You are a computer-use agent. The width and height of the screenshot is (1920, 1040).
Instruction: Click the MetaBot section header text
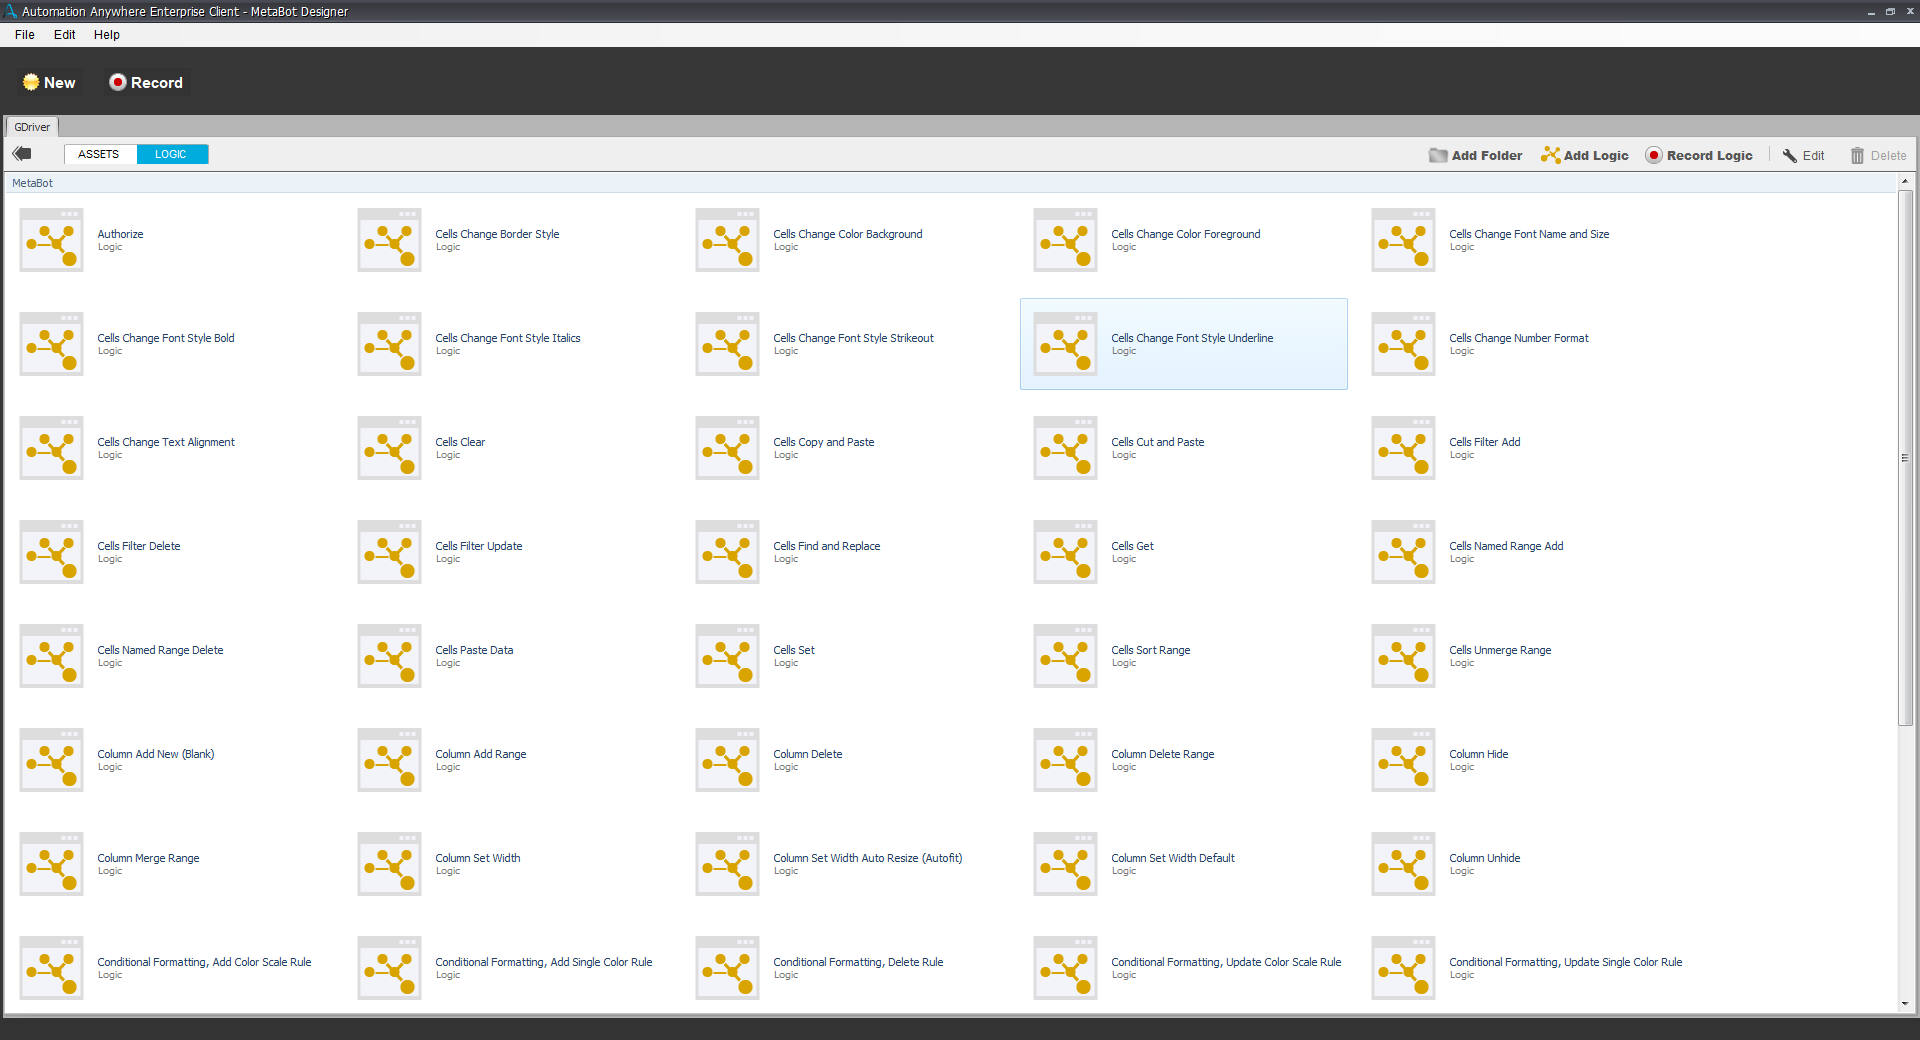[x=32, y=183]
